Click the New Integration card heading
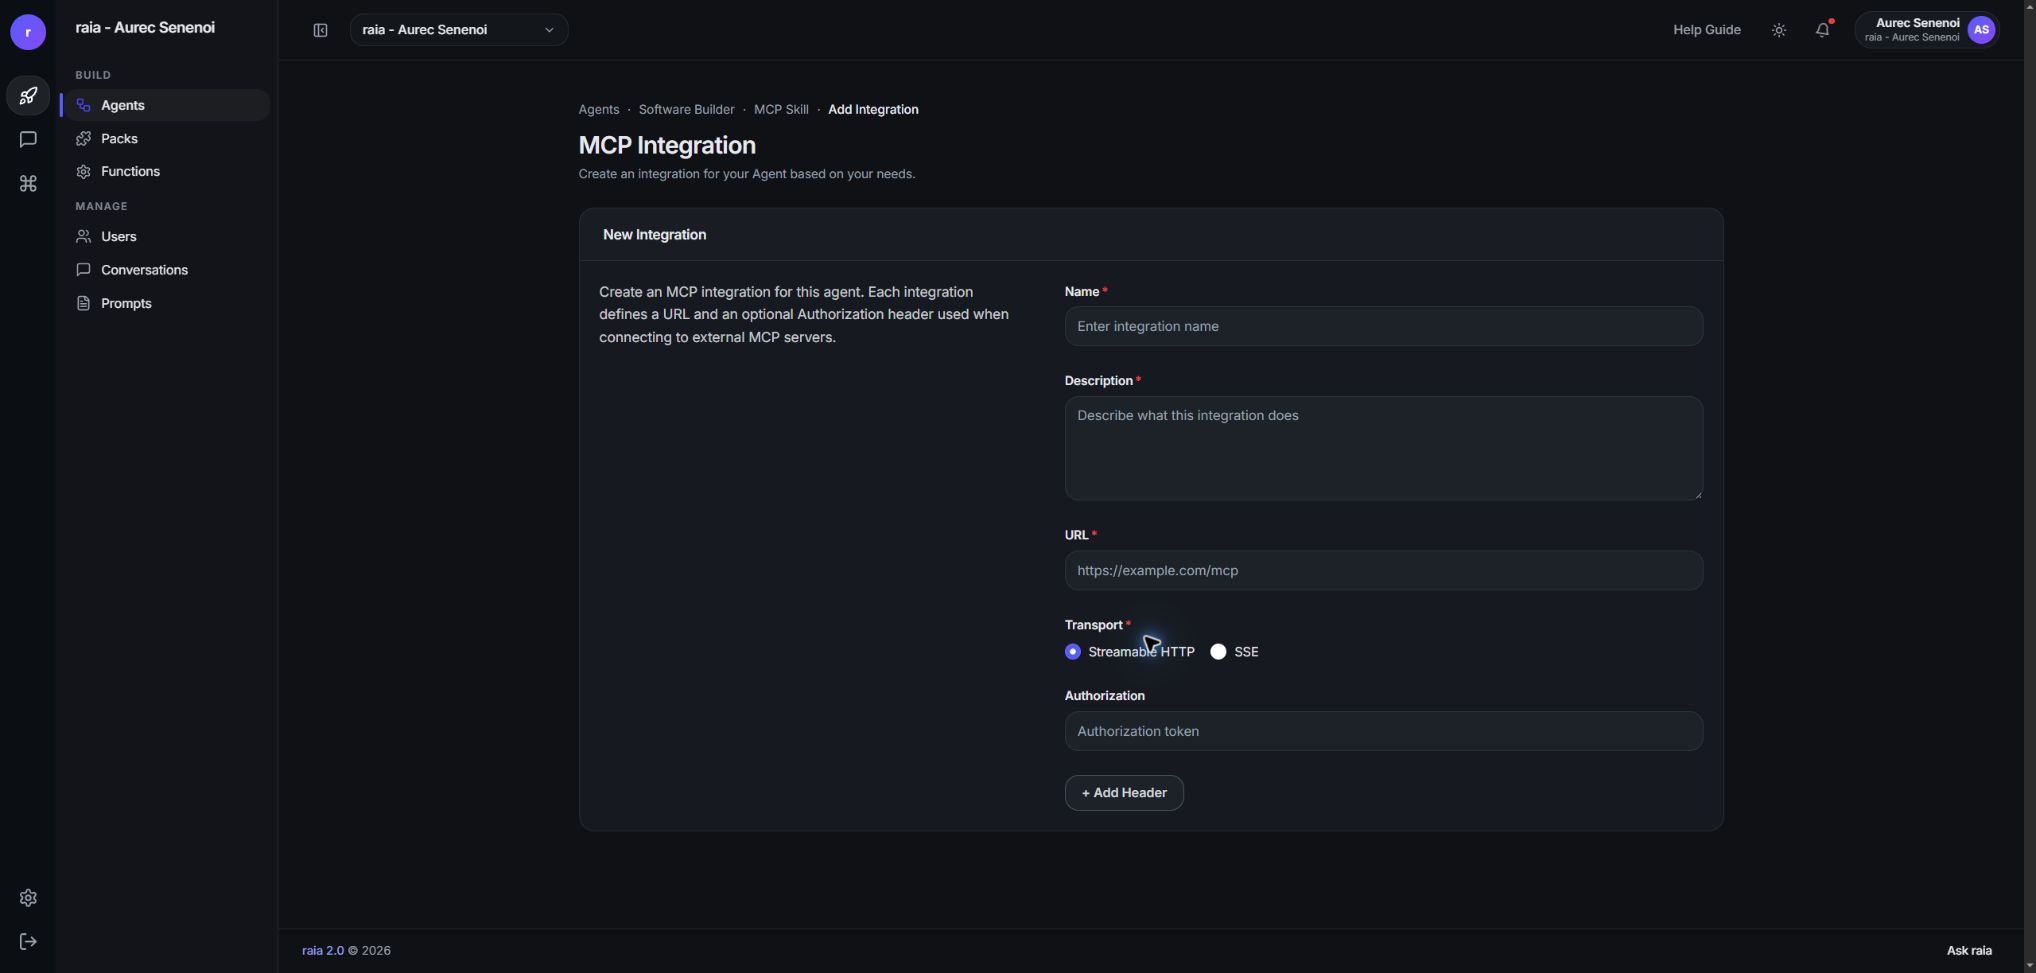Image resolution: width=2036 pixels, height=973 pixels. tap(655, 235)
